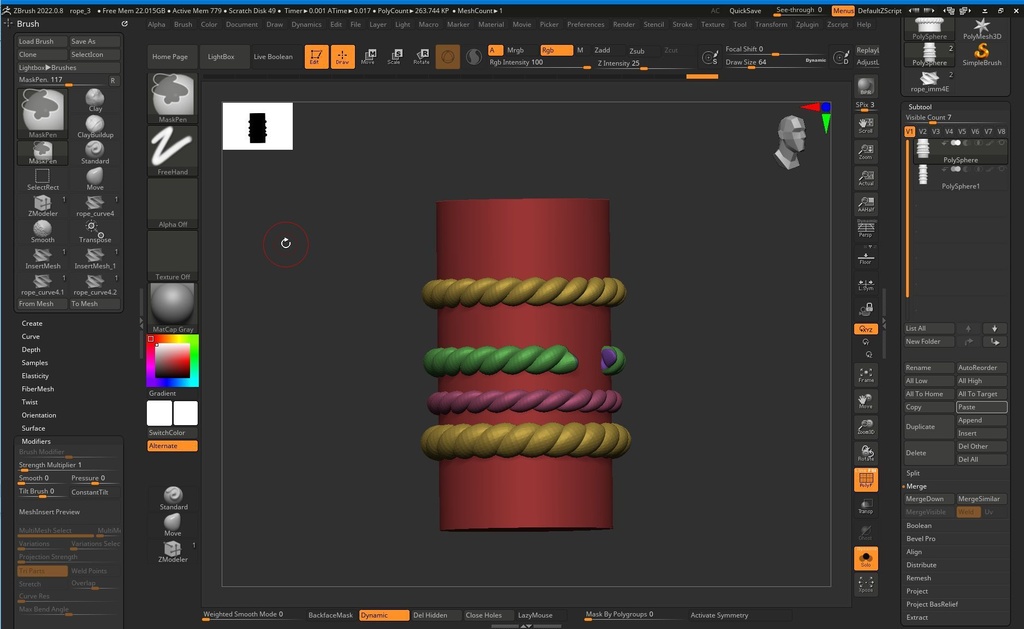Expand the Depth brush section
The image size is (1024, 629).
coord(31,349)
